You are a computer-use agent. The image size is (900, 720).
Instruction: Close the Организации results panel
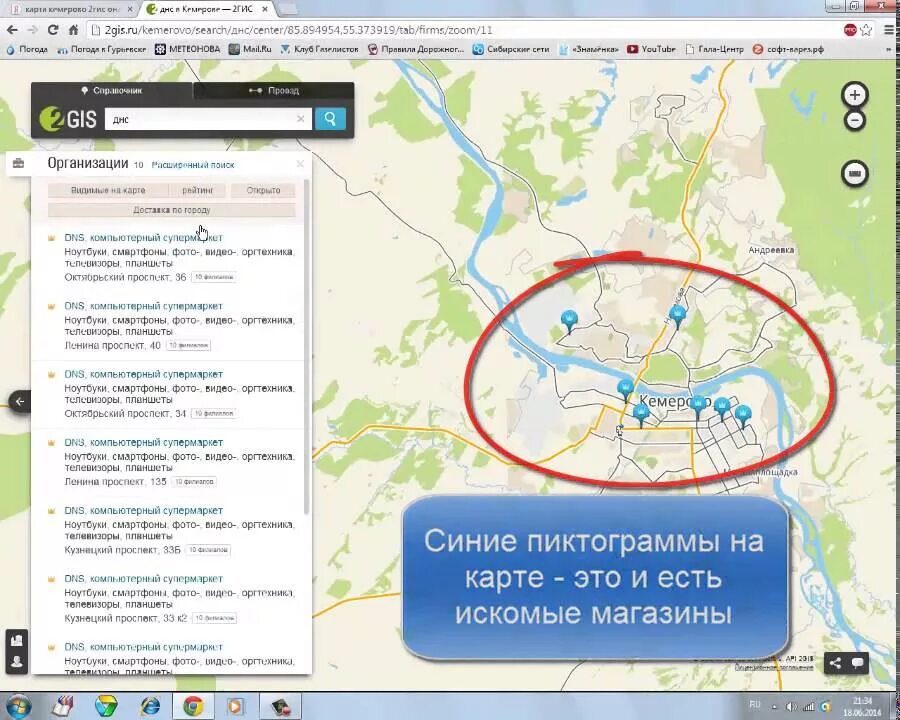point(300,164)
